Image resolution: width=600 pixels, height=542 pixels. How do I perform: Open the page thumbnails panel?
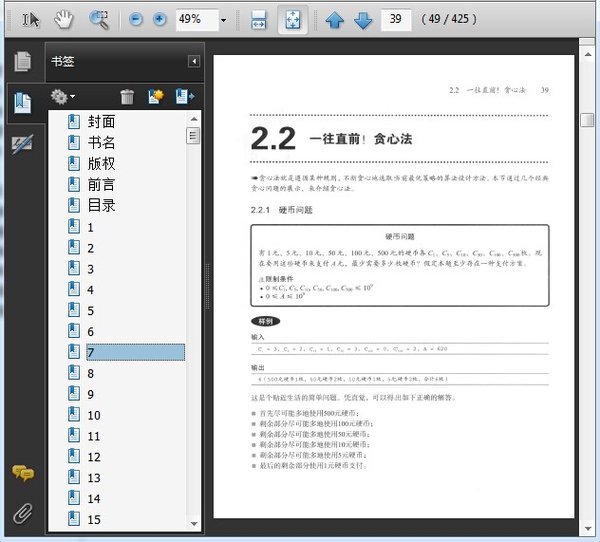21,61
